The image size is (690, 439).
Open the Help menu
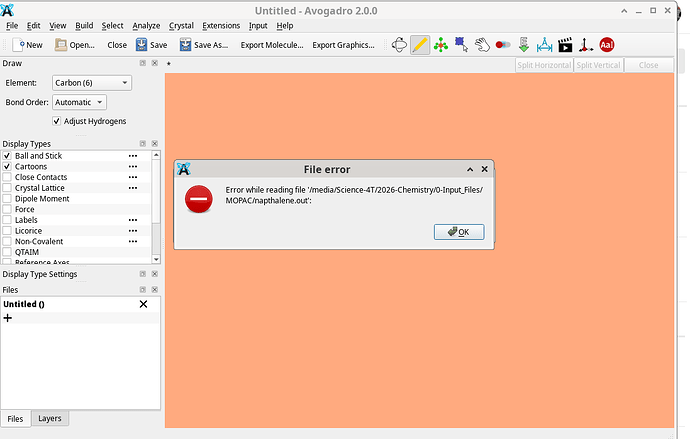click(285, 26)
